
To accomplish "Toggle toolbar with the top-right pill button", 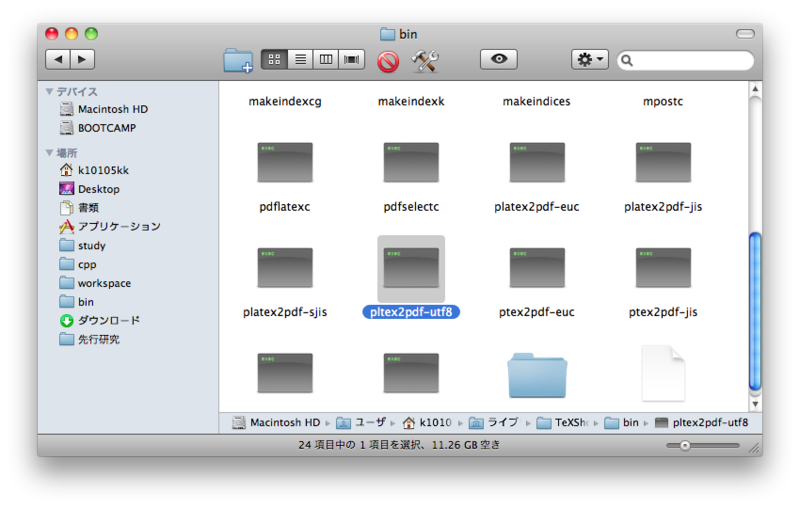I will coord(745,34).
